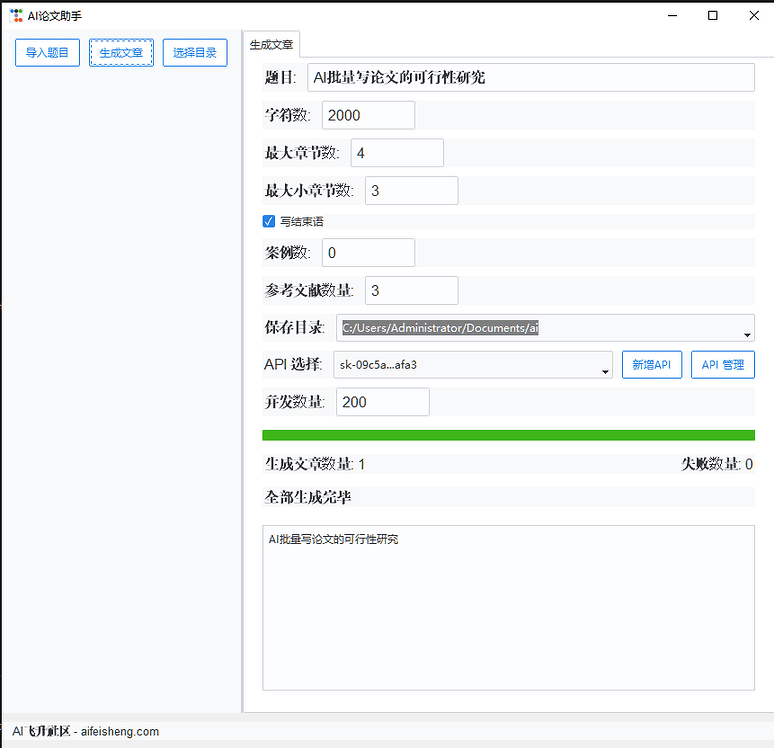The width and height of the screenshot is (774, 748).
Task: Close the AI论文助手 window
Action: [x=754, y=16]
